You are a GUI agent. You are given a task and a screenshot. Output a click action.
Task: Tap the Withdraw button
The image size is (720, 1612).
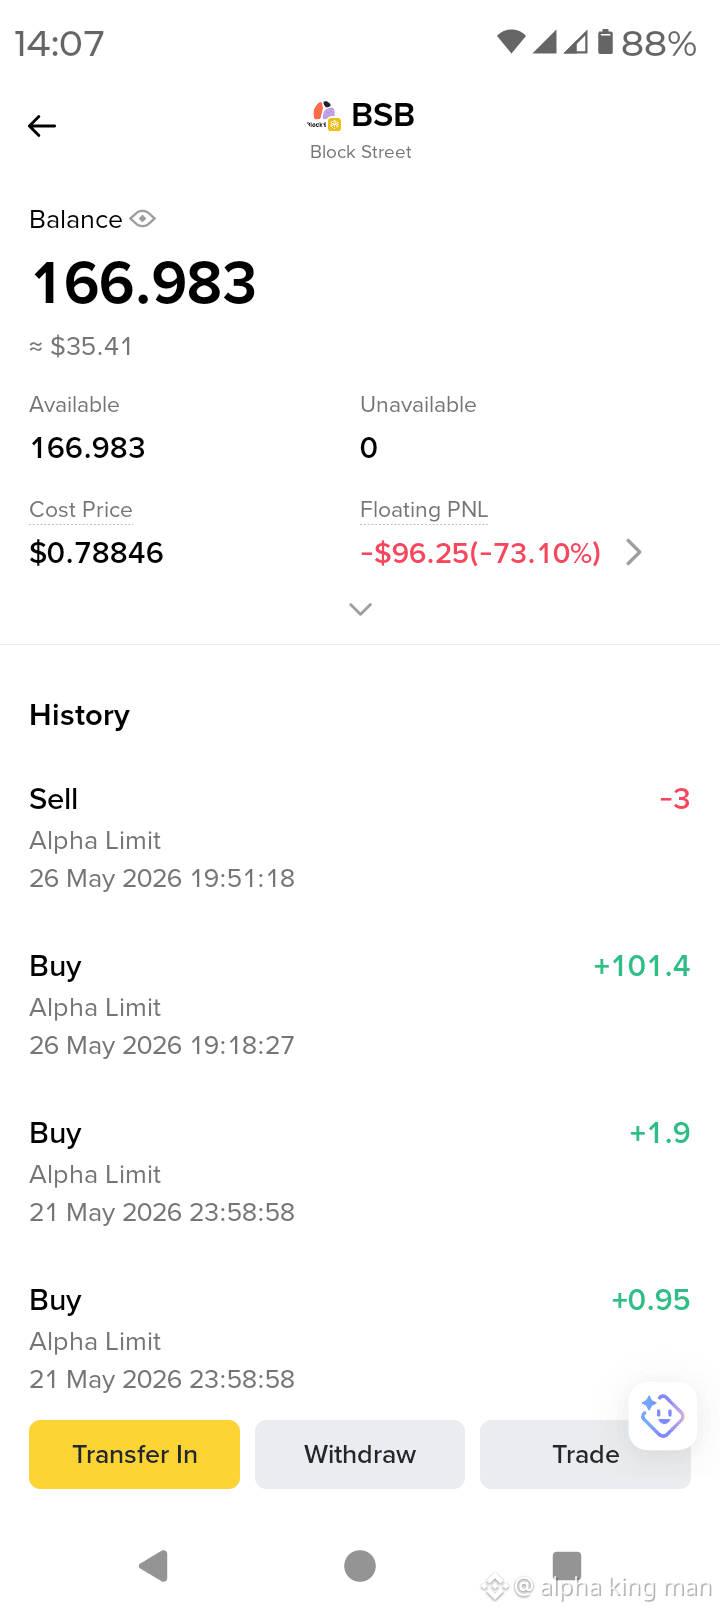point(360,1454)
